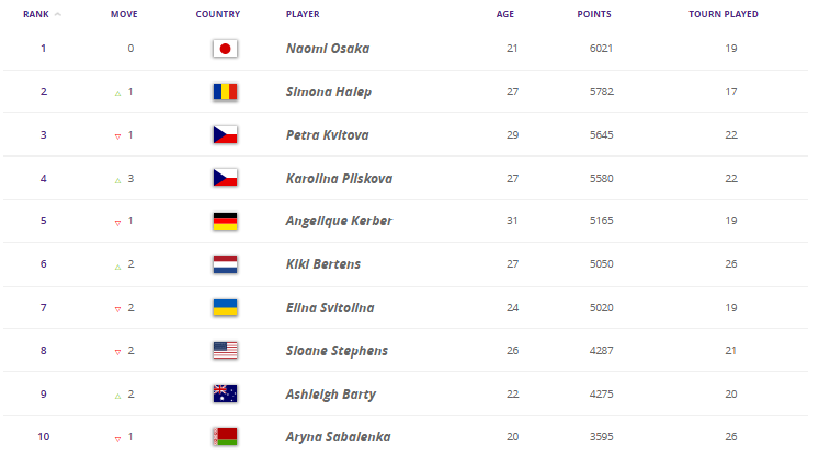This screenshot has height=460, width=819.
Task: Open Naomi Osaka player profile
Action: coord(327,49)
